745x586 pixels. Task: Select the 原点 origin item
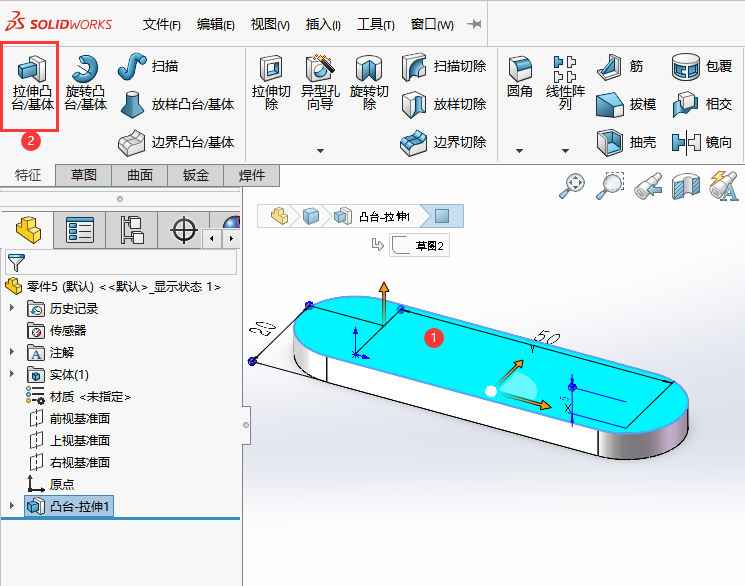pyautogui.click(x=50, y=484)
